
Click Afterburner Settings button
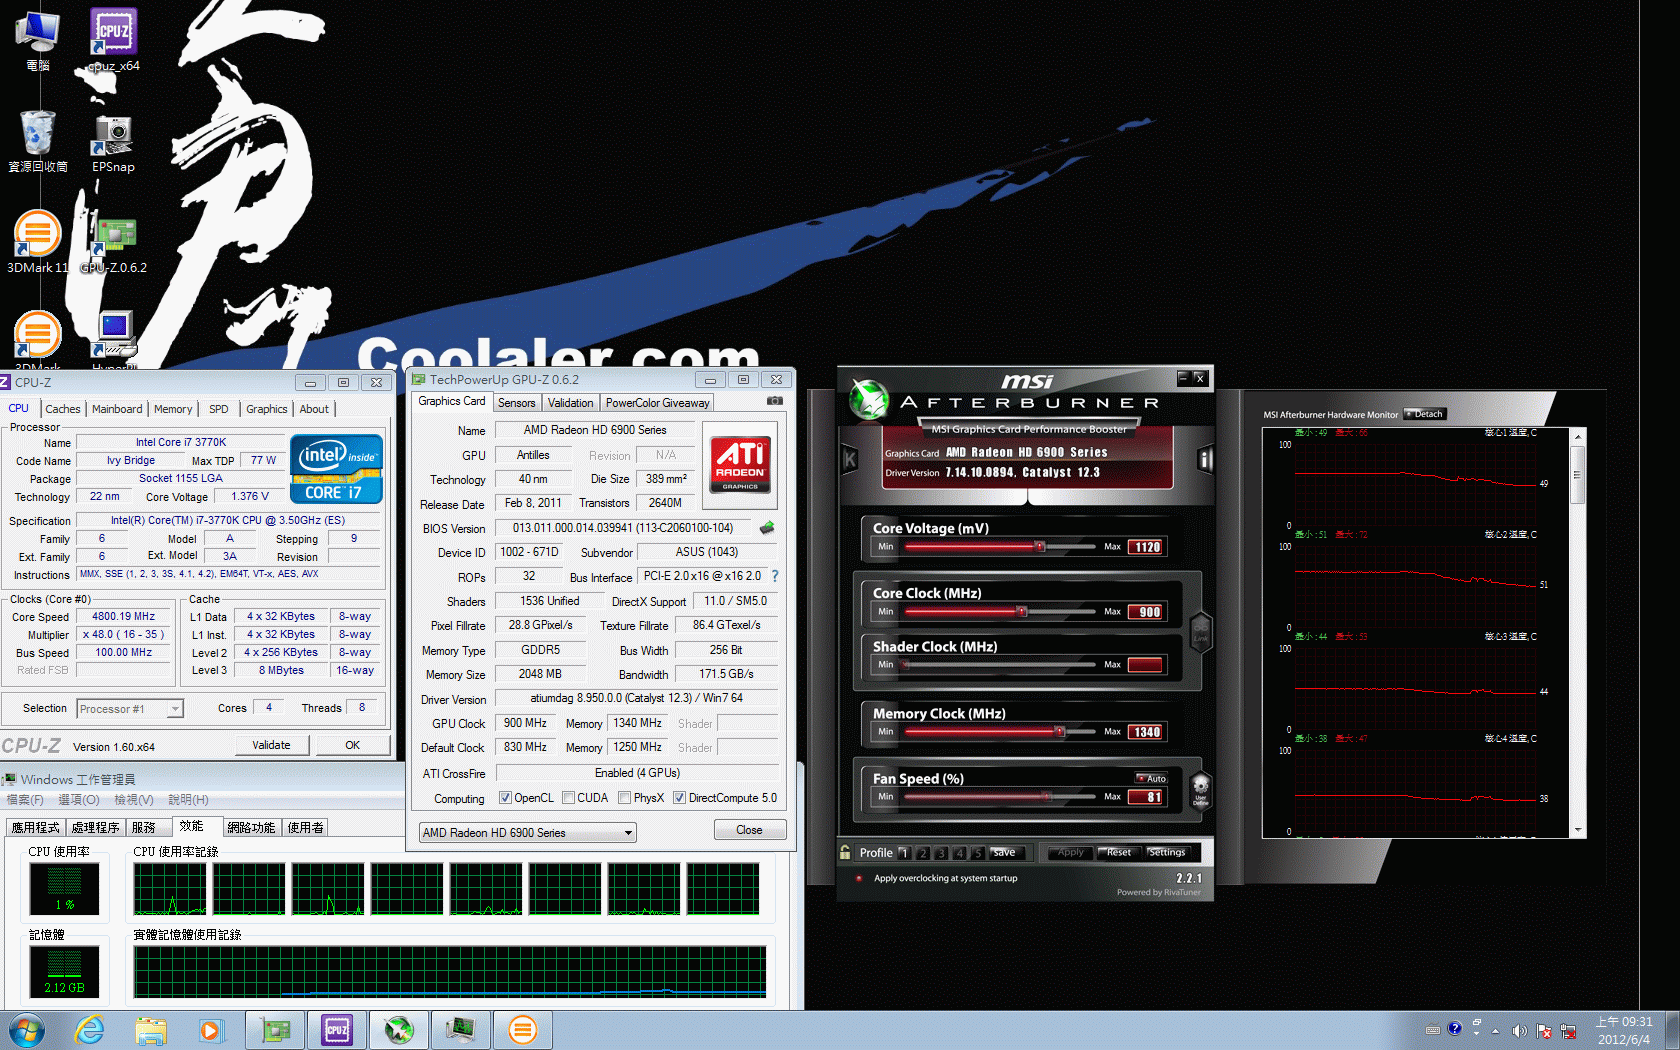click(1166, 852)
